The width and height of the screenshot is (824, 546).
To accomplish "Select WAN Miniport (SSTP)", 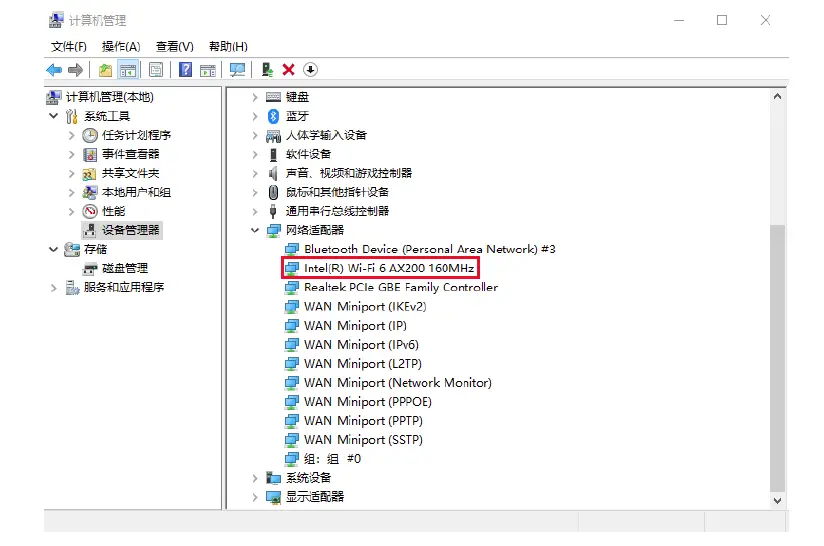I will [363, 440].
